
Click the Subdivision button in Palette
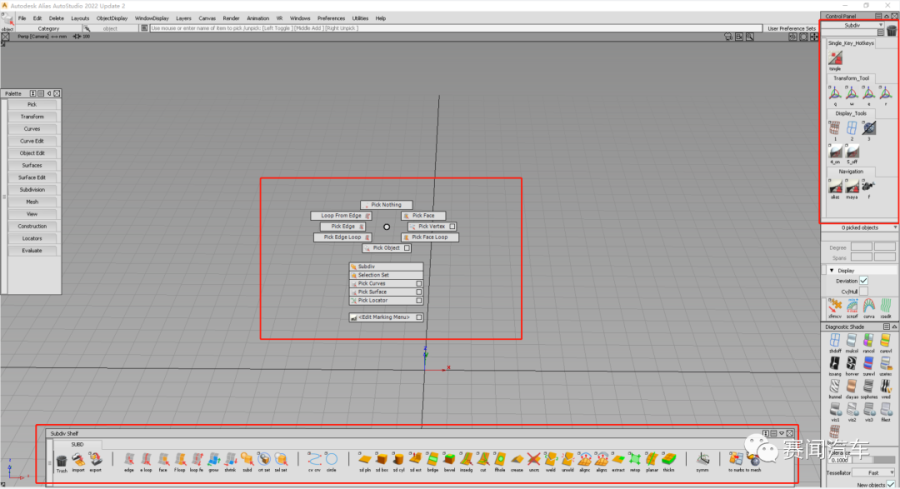[32, 189]
